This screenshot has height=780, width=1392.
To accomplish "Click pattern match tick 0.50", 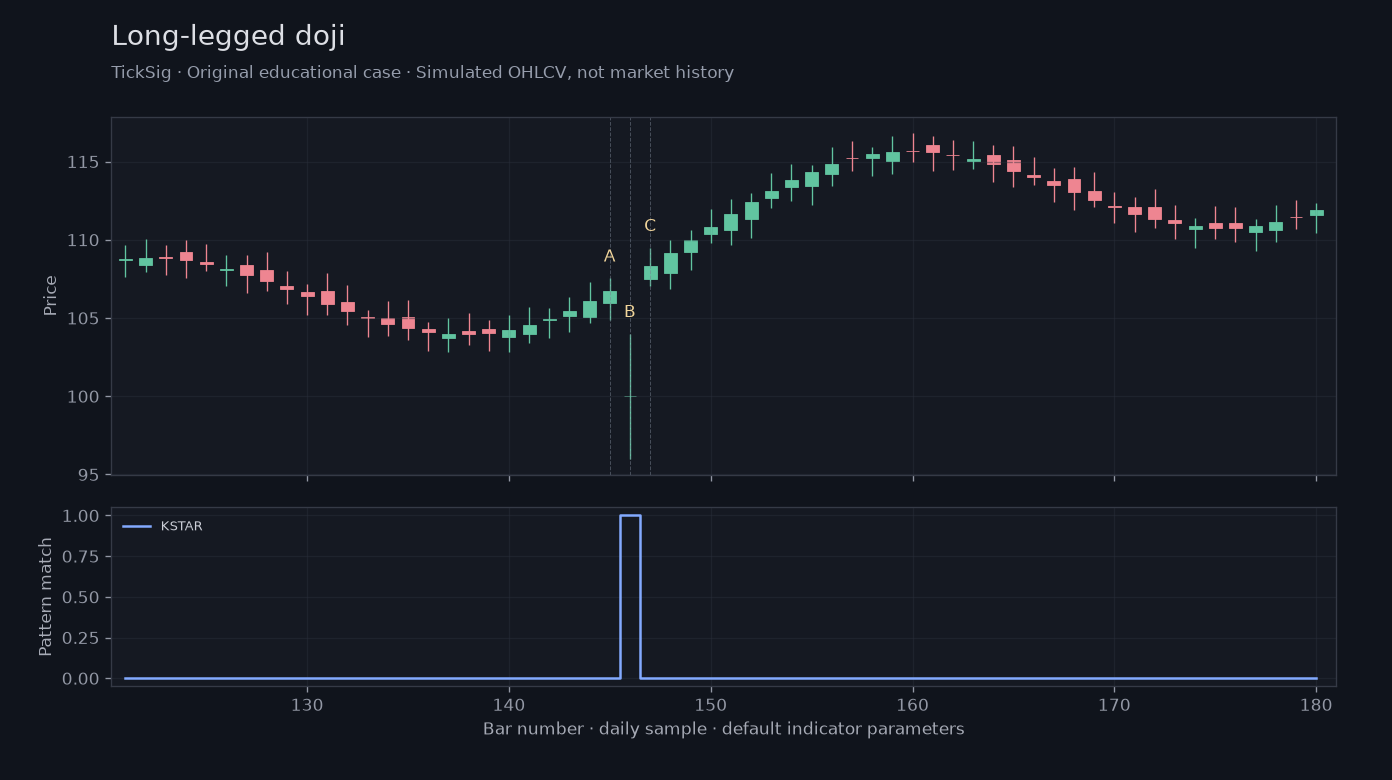I will click(81, 597).
